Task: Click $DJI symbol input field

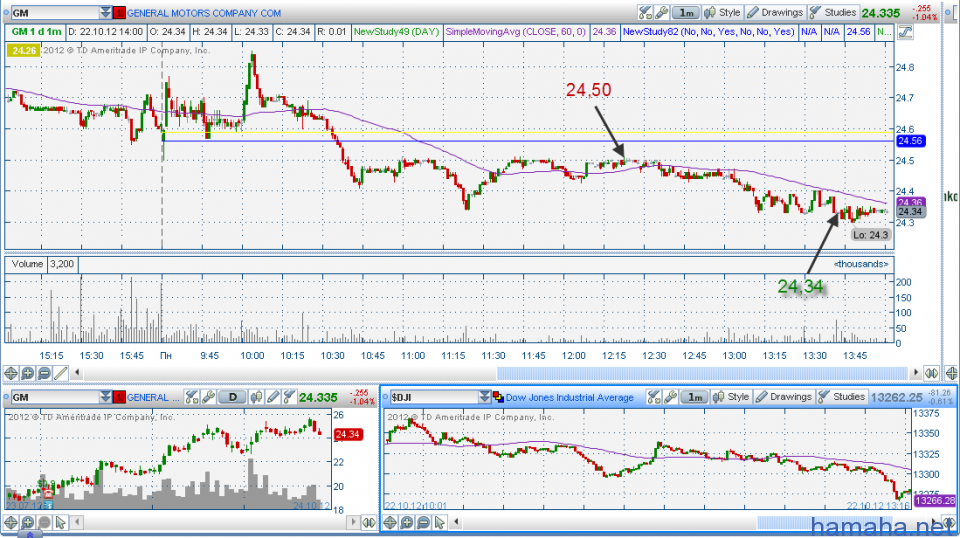Action: (x=434, y=397)
